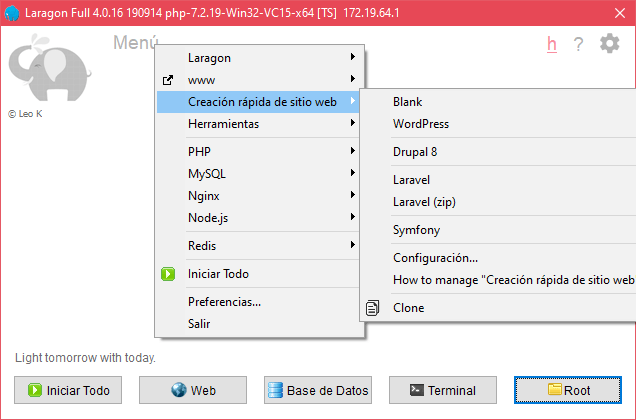Open the Redis menu entry
Screen dimensions: 636x420
(258, 246)
